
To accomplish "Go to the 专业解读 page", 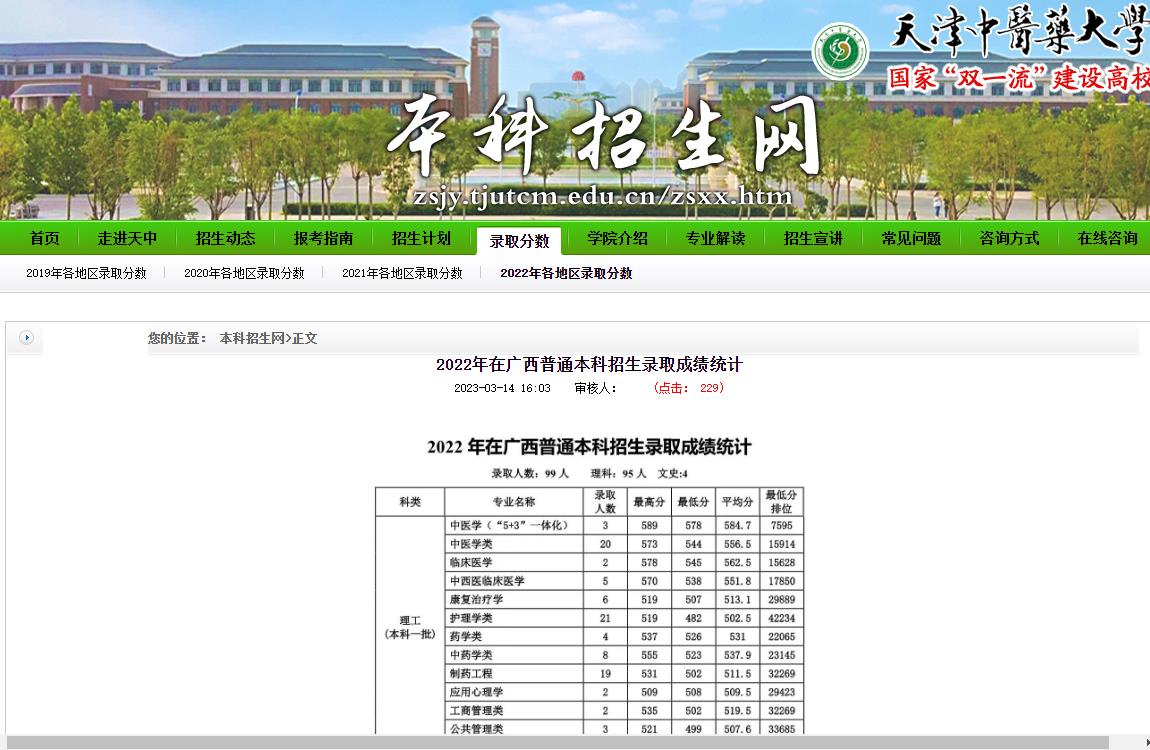I will pos(715,238).
